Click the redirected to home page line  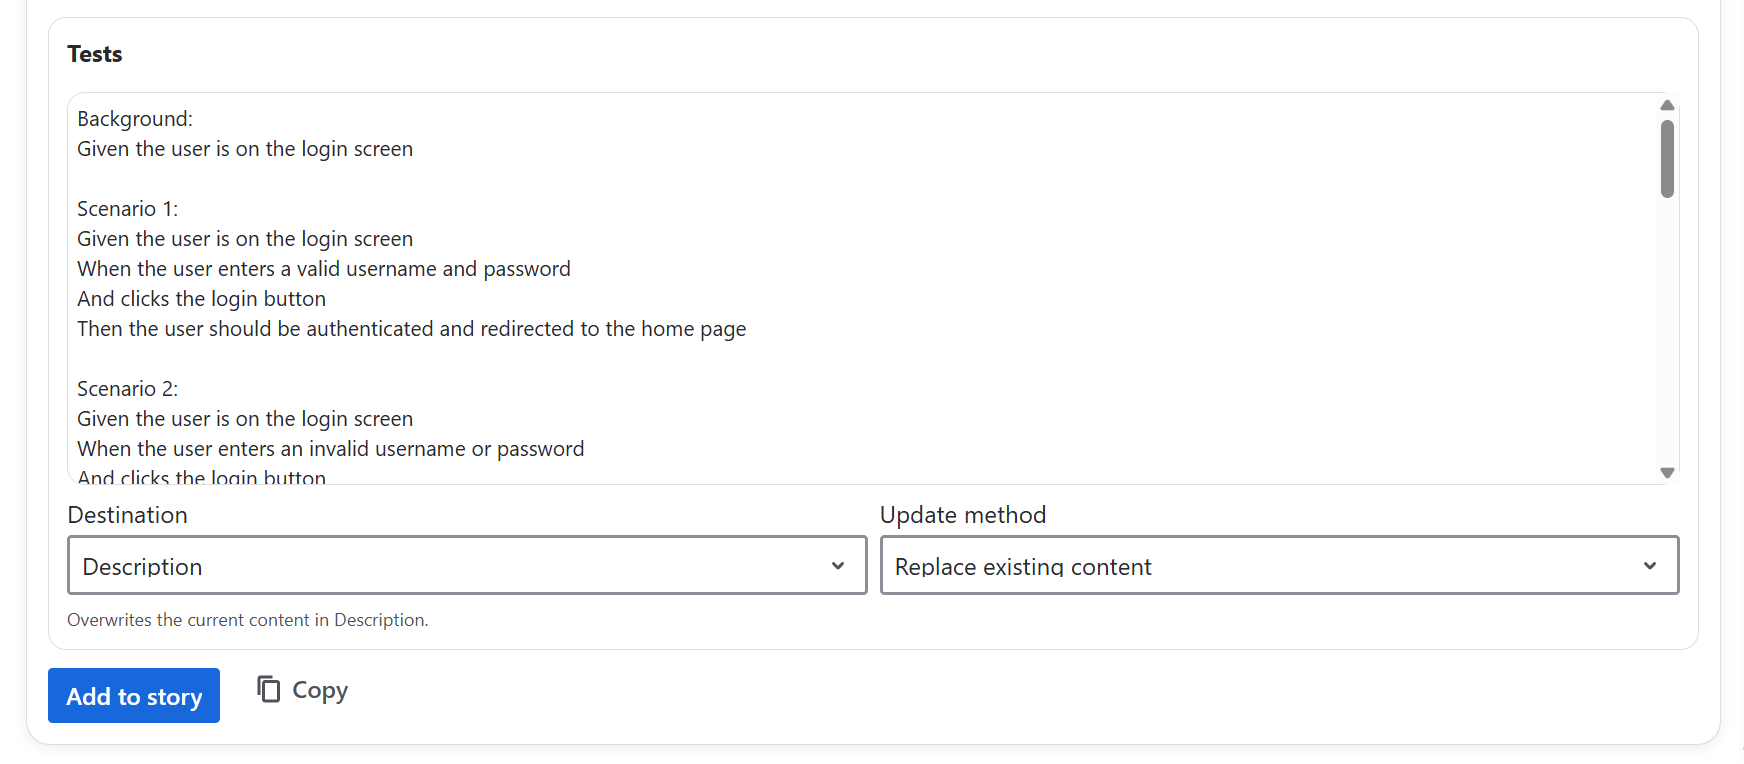tap(411, 328)
